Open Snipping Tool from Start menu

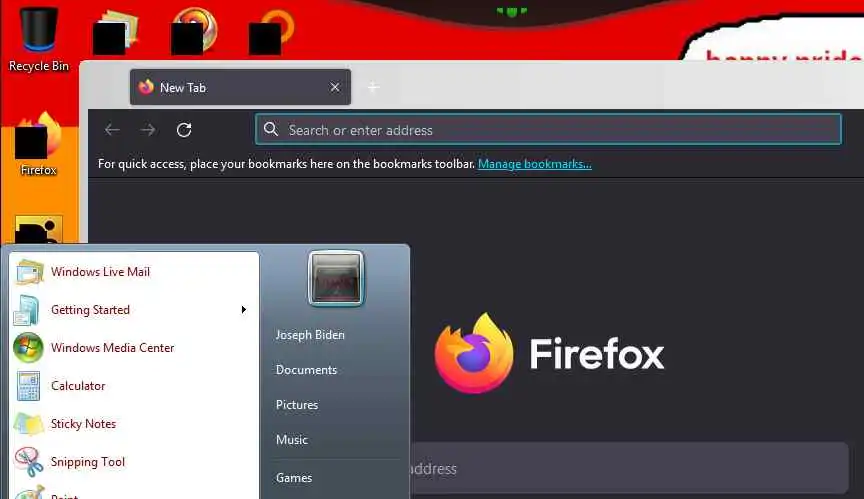click(x=134, y=462)
